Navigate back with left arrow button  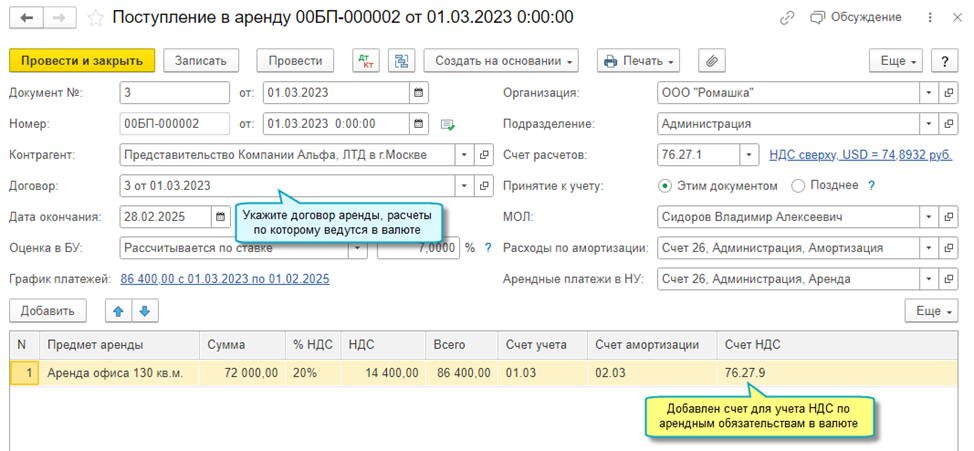pyautogui.click(x=26, y=18)
